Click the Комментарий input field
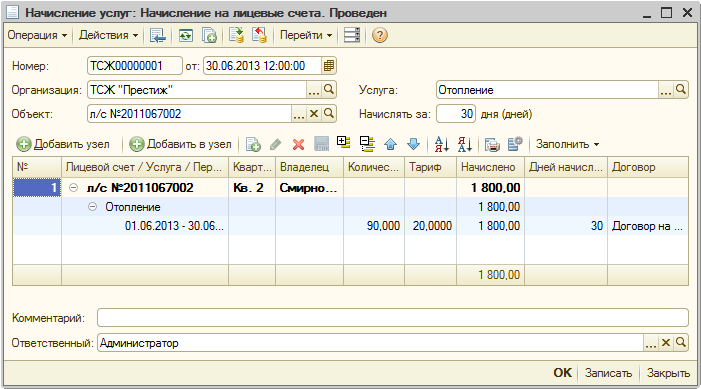 393,318
